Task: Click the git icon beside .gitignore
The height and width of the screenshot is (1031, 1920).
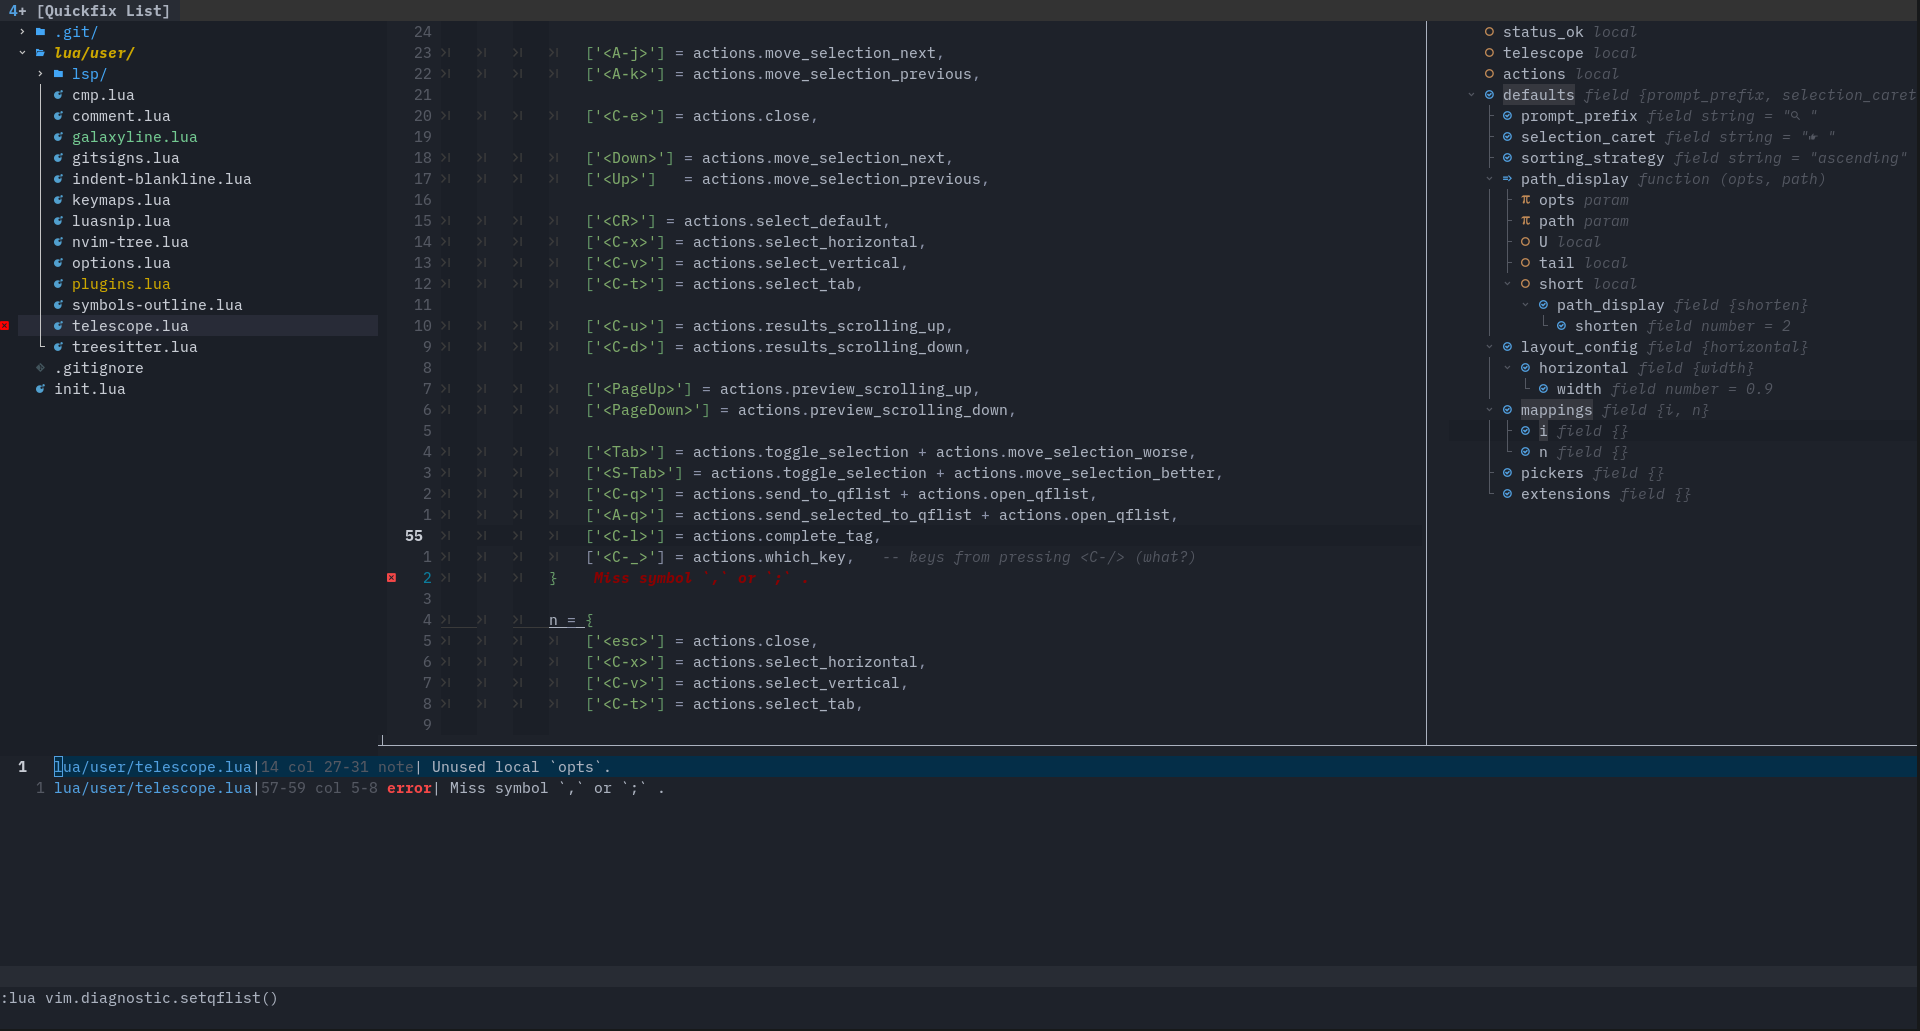Action: click(x=40, y=368)
